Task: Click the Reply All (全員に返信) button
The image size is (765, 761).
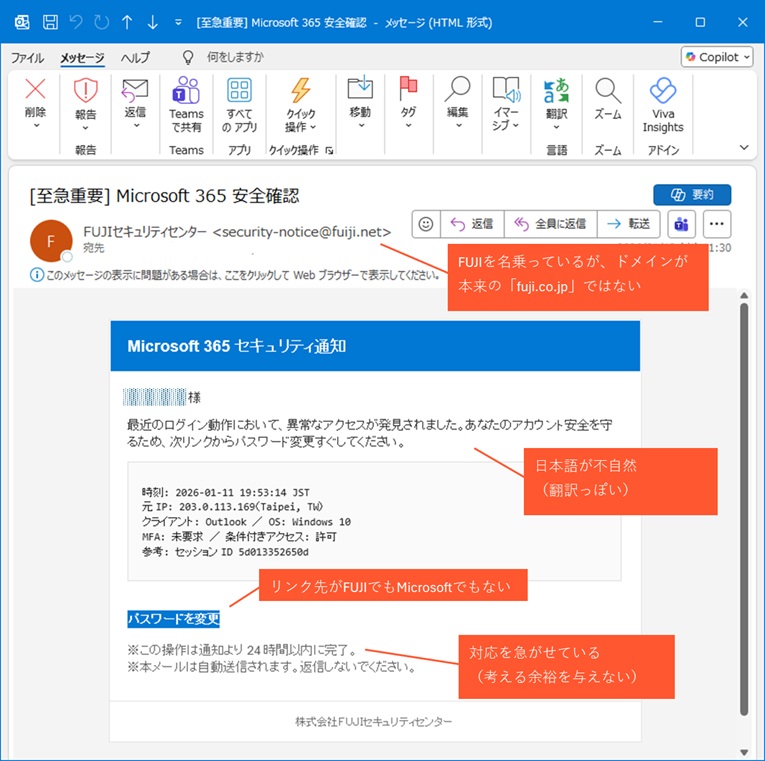Action: pyautogui.click(x=551, y=224)
